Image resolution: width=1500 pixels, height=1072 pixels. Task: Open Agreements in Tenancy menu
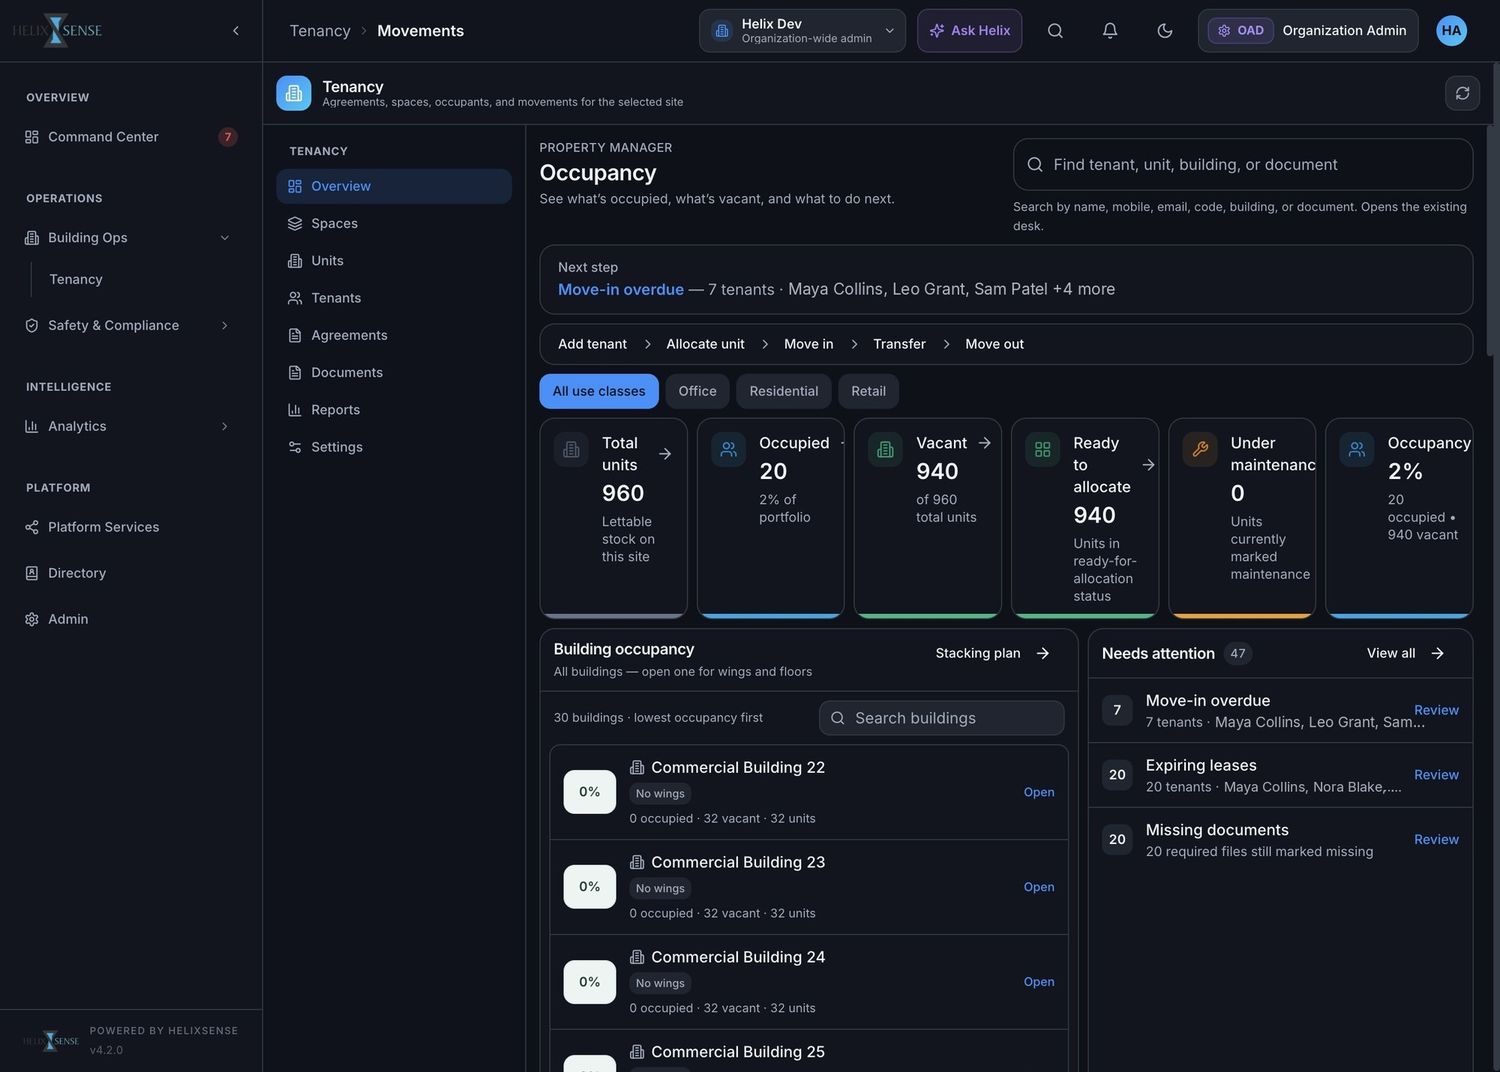(x=394, y=335)
